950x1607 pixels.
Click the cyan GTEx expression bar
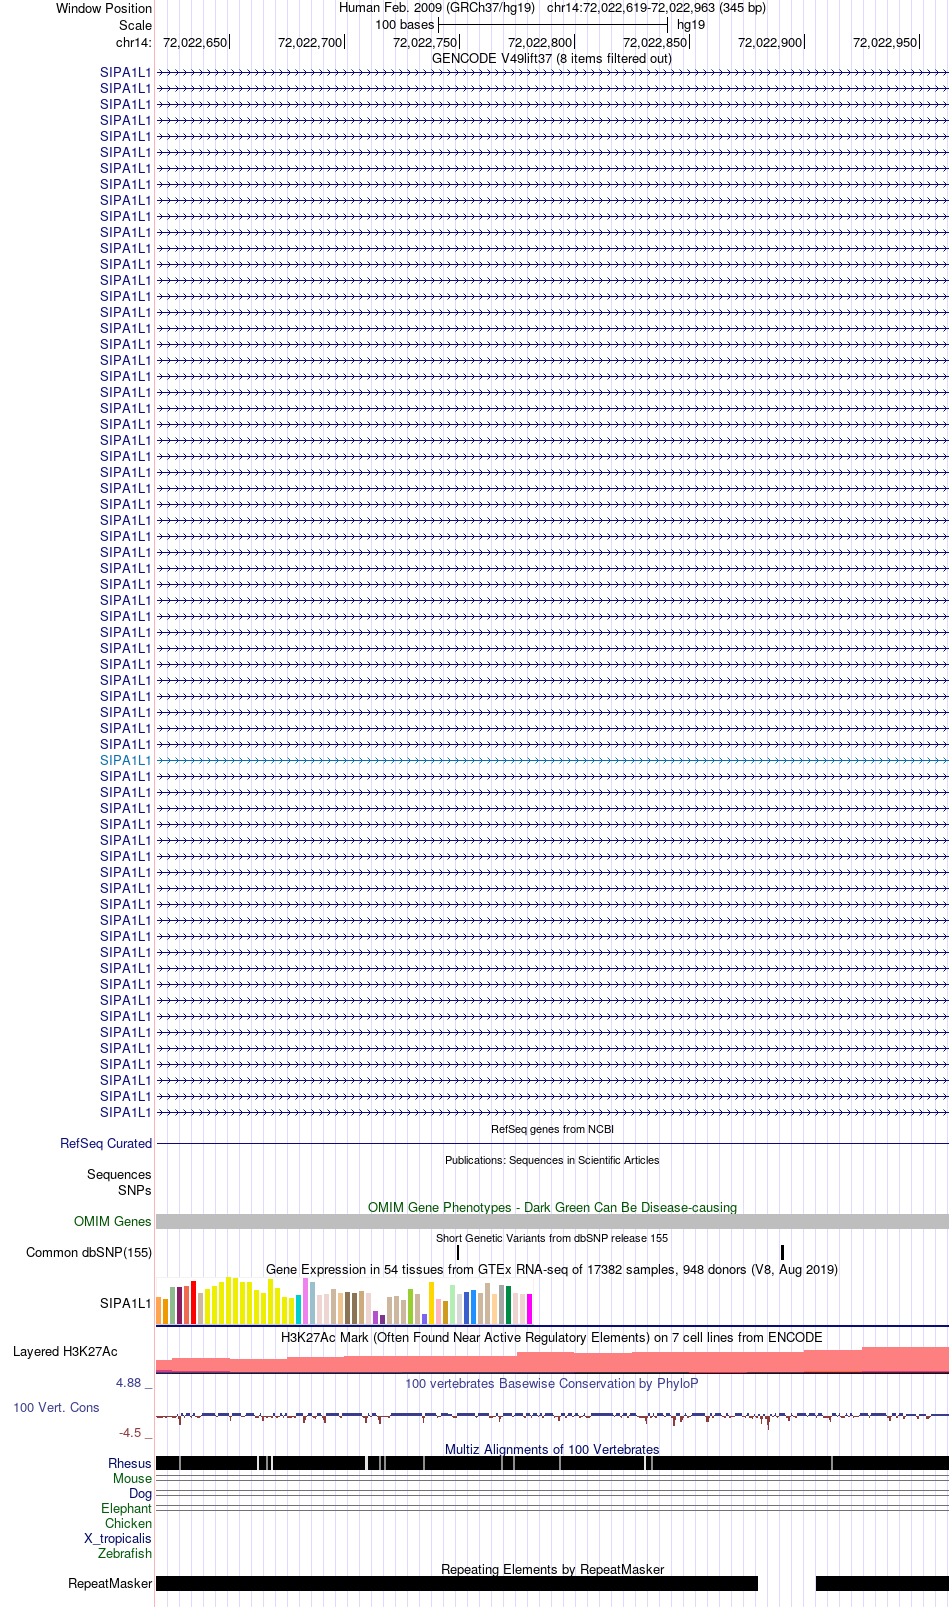(298, 1310)
